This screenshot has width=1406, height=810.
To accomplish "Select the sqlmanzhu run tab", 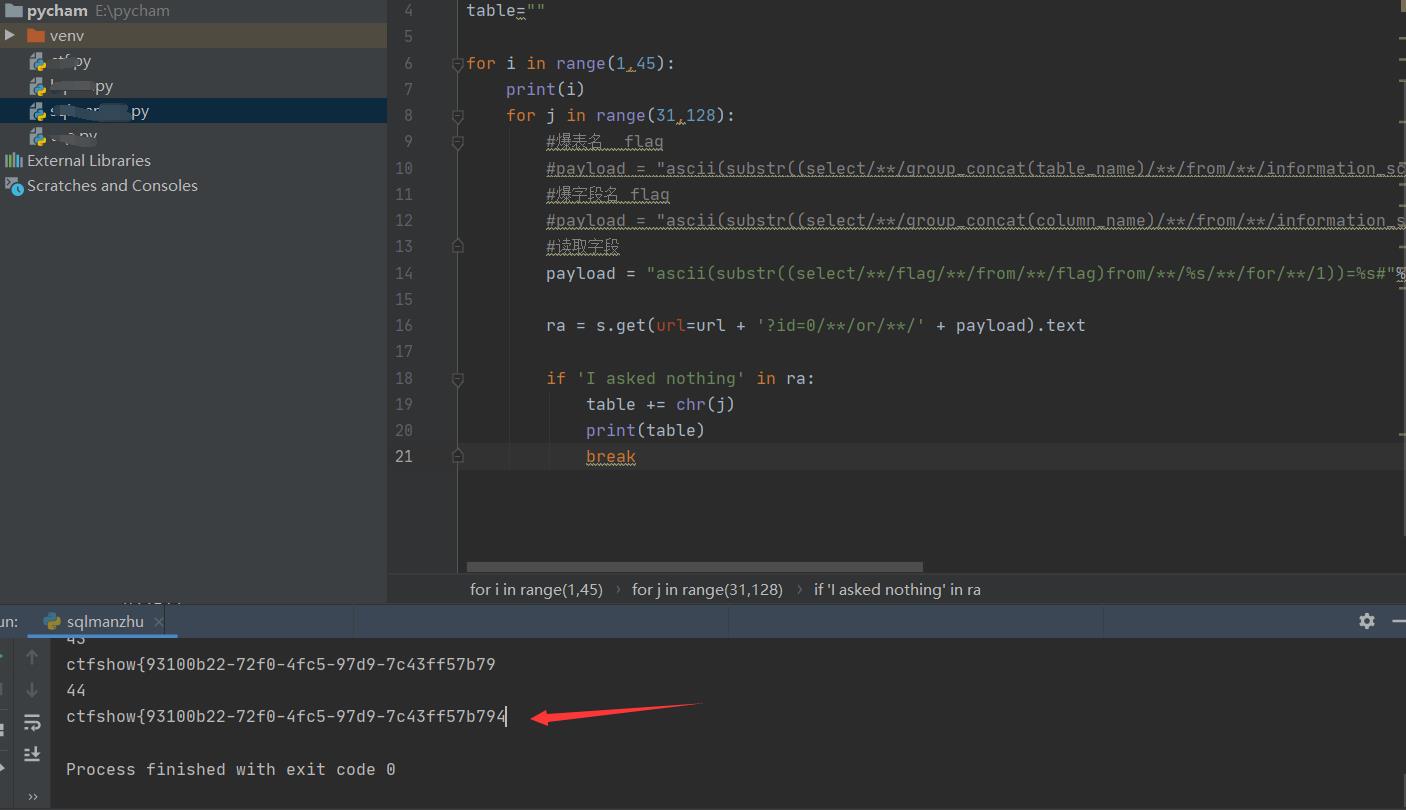I will tap(105, 621).
